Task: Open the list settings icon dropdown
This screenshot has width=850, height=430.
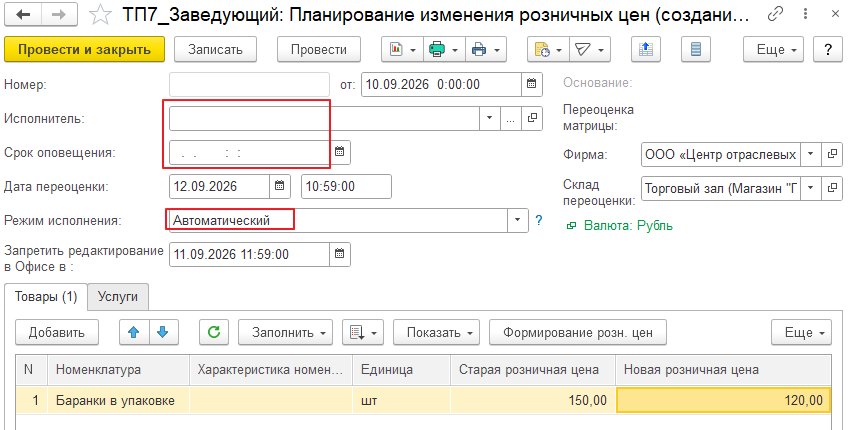Action: 363,332
